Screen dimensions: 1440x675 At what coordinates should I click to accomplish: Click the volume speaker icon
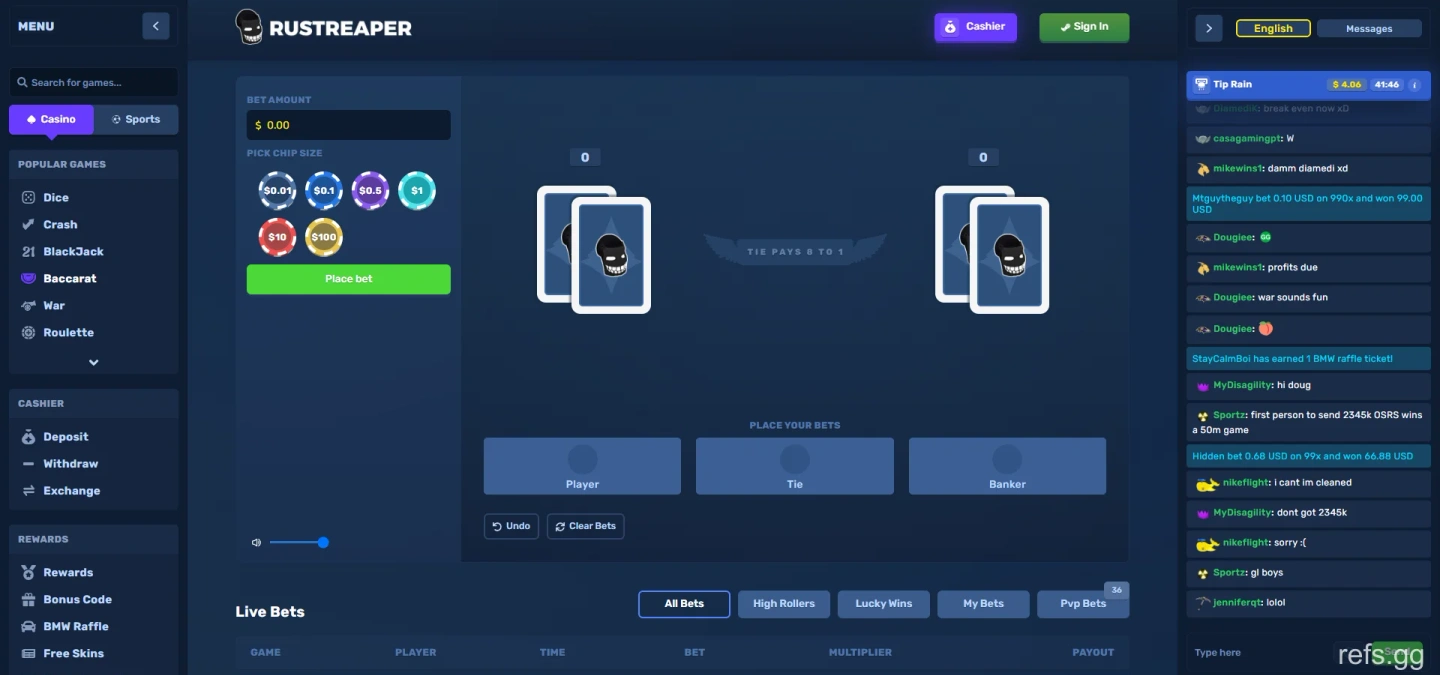[256, 543]
